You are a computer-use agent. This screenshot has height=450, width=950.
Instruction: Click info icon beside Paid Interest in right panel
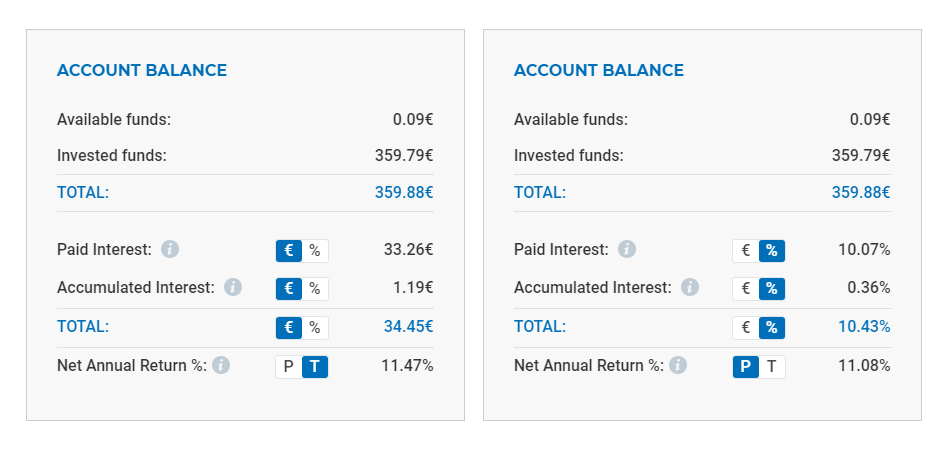click(x=627, y=250)
